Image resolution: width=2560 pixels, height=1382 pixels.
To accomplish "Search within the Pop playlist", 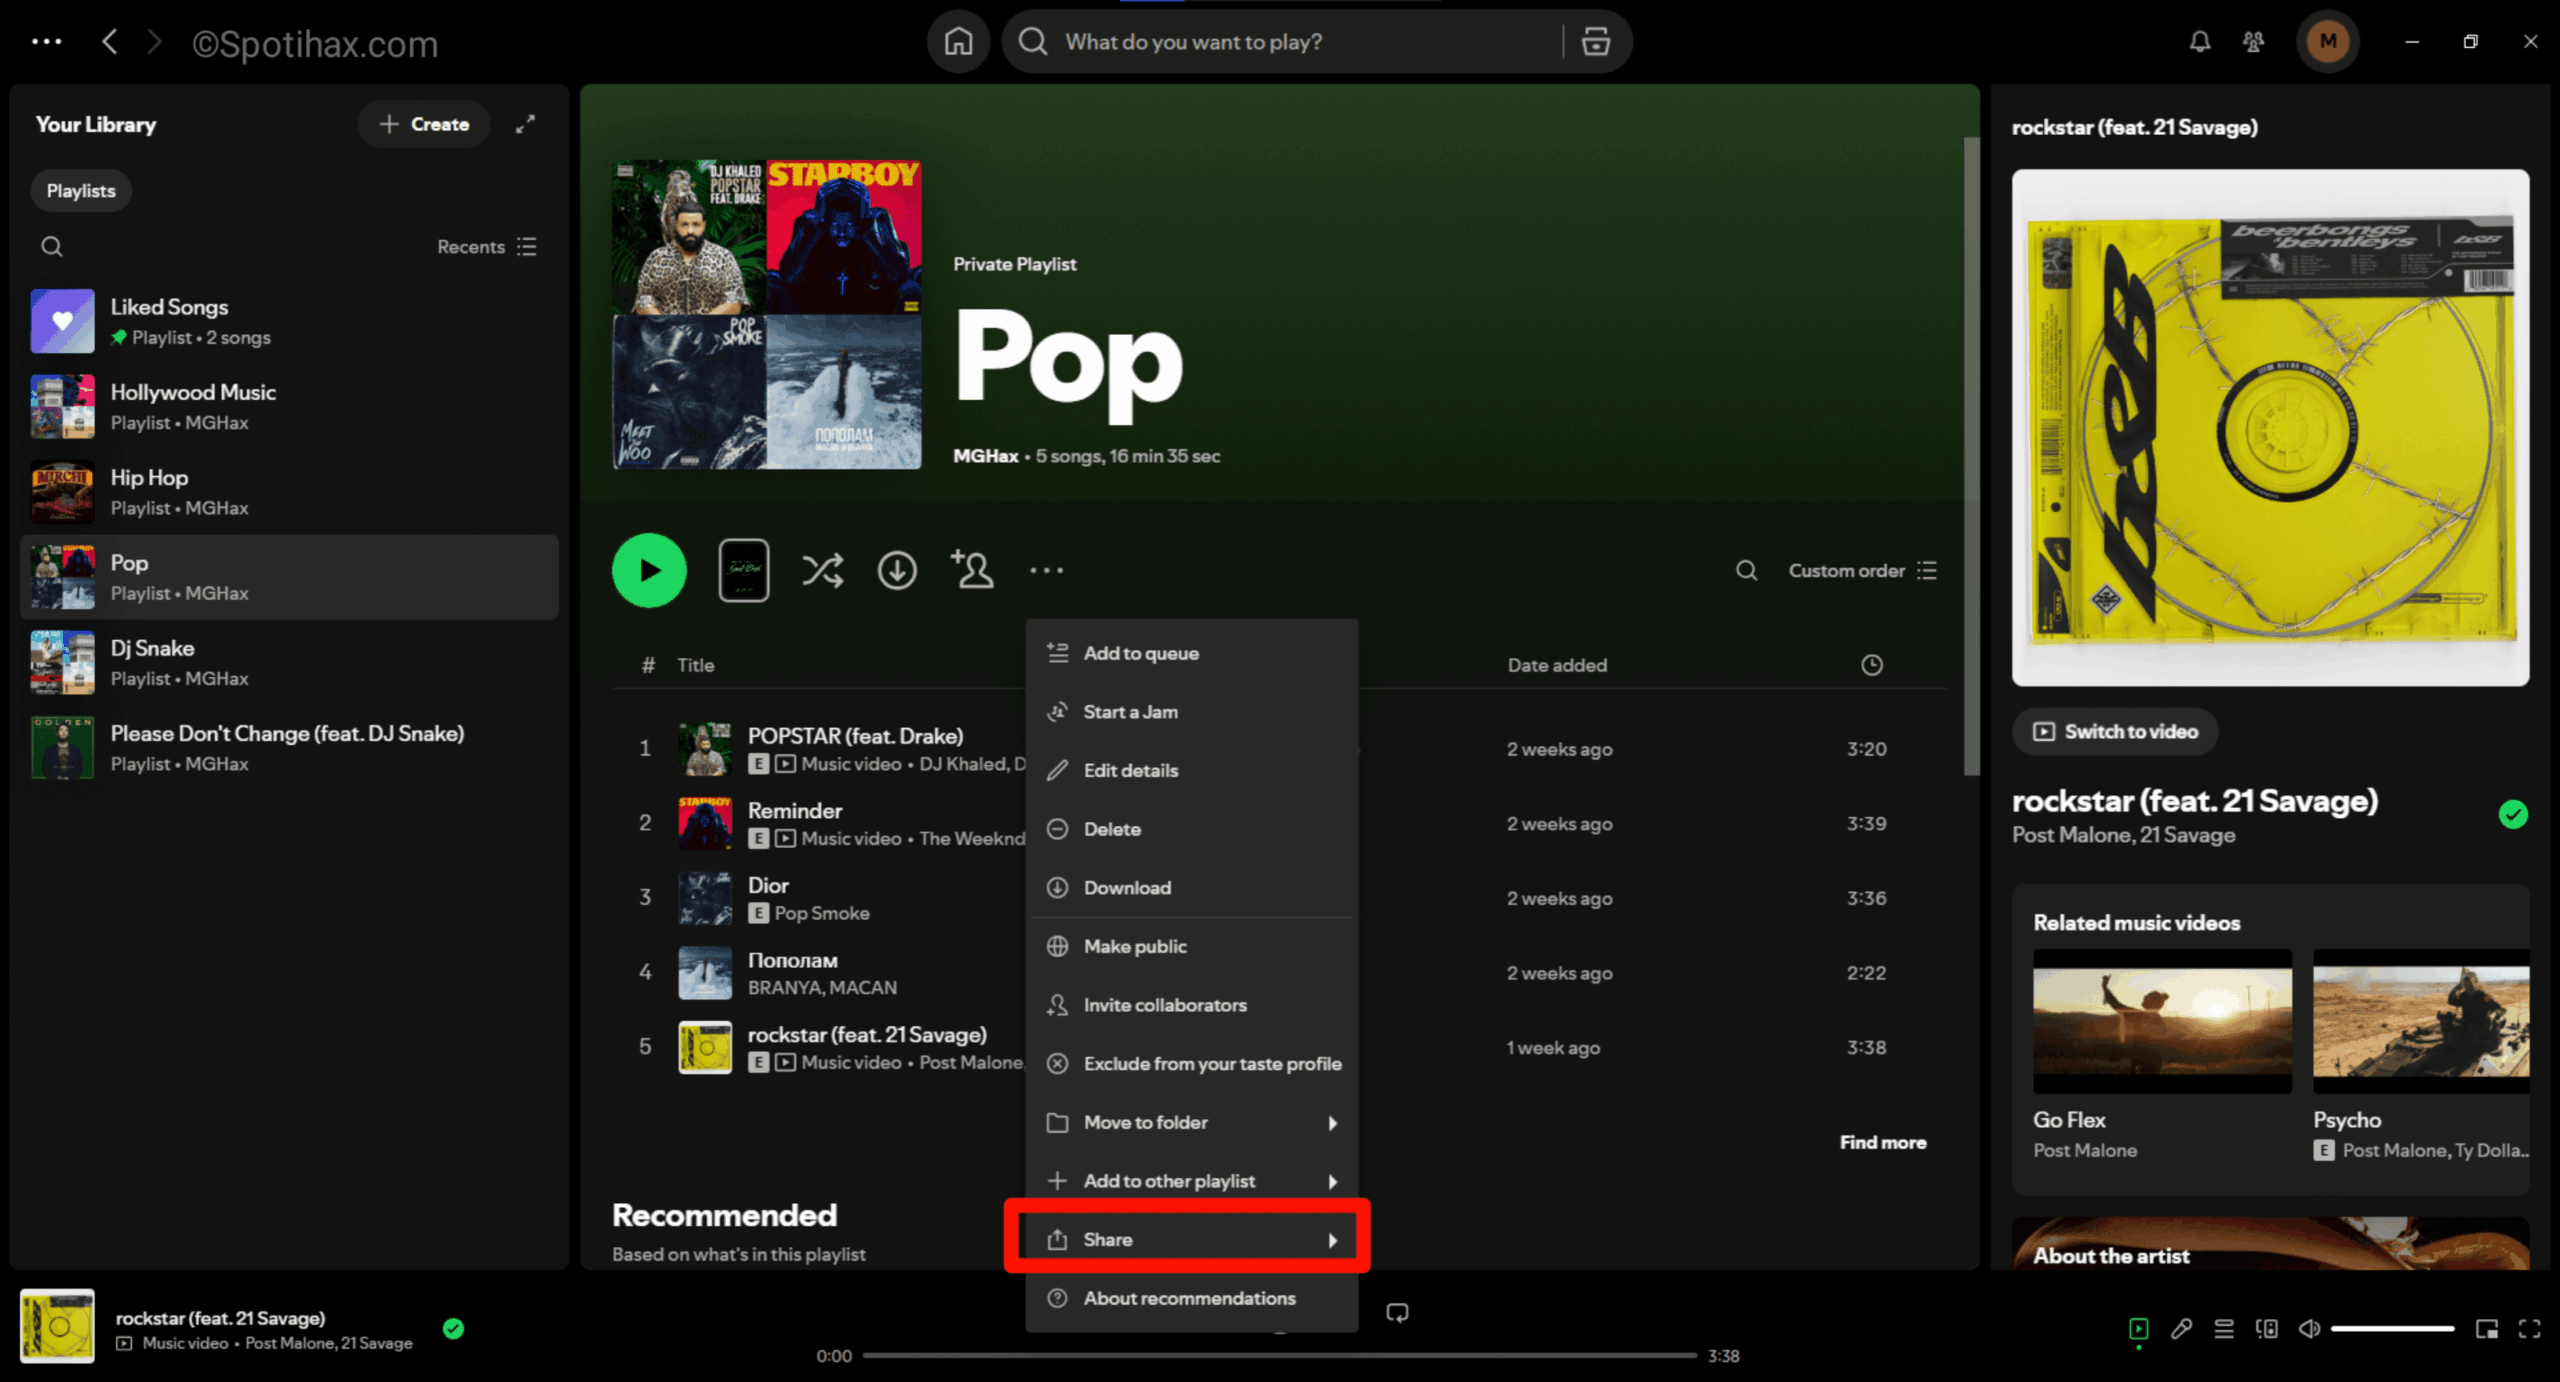I will [1746, 570].
